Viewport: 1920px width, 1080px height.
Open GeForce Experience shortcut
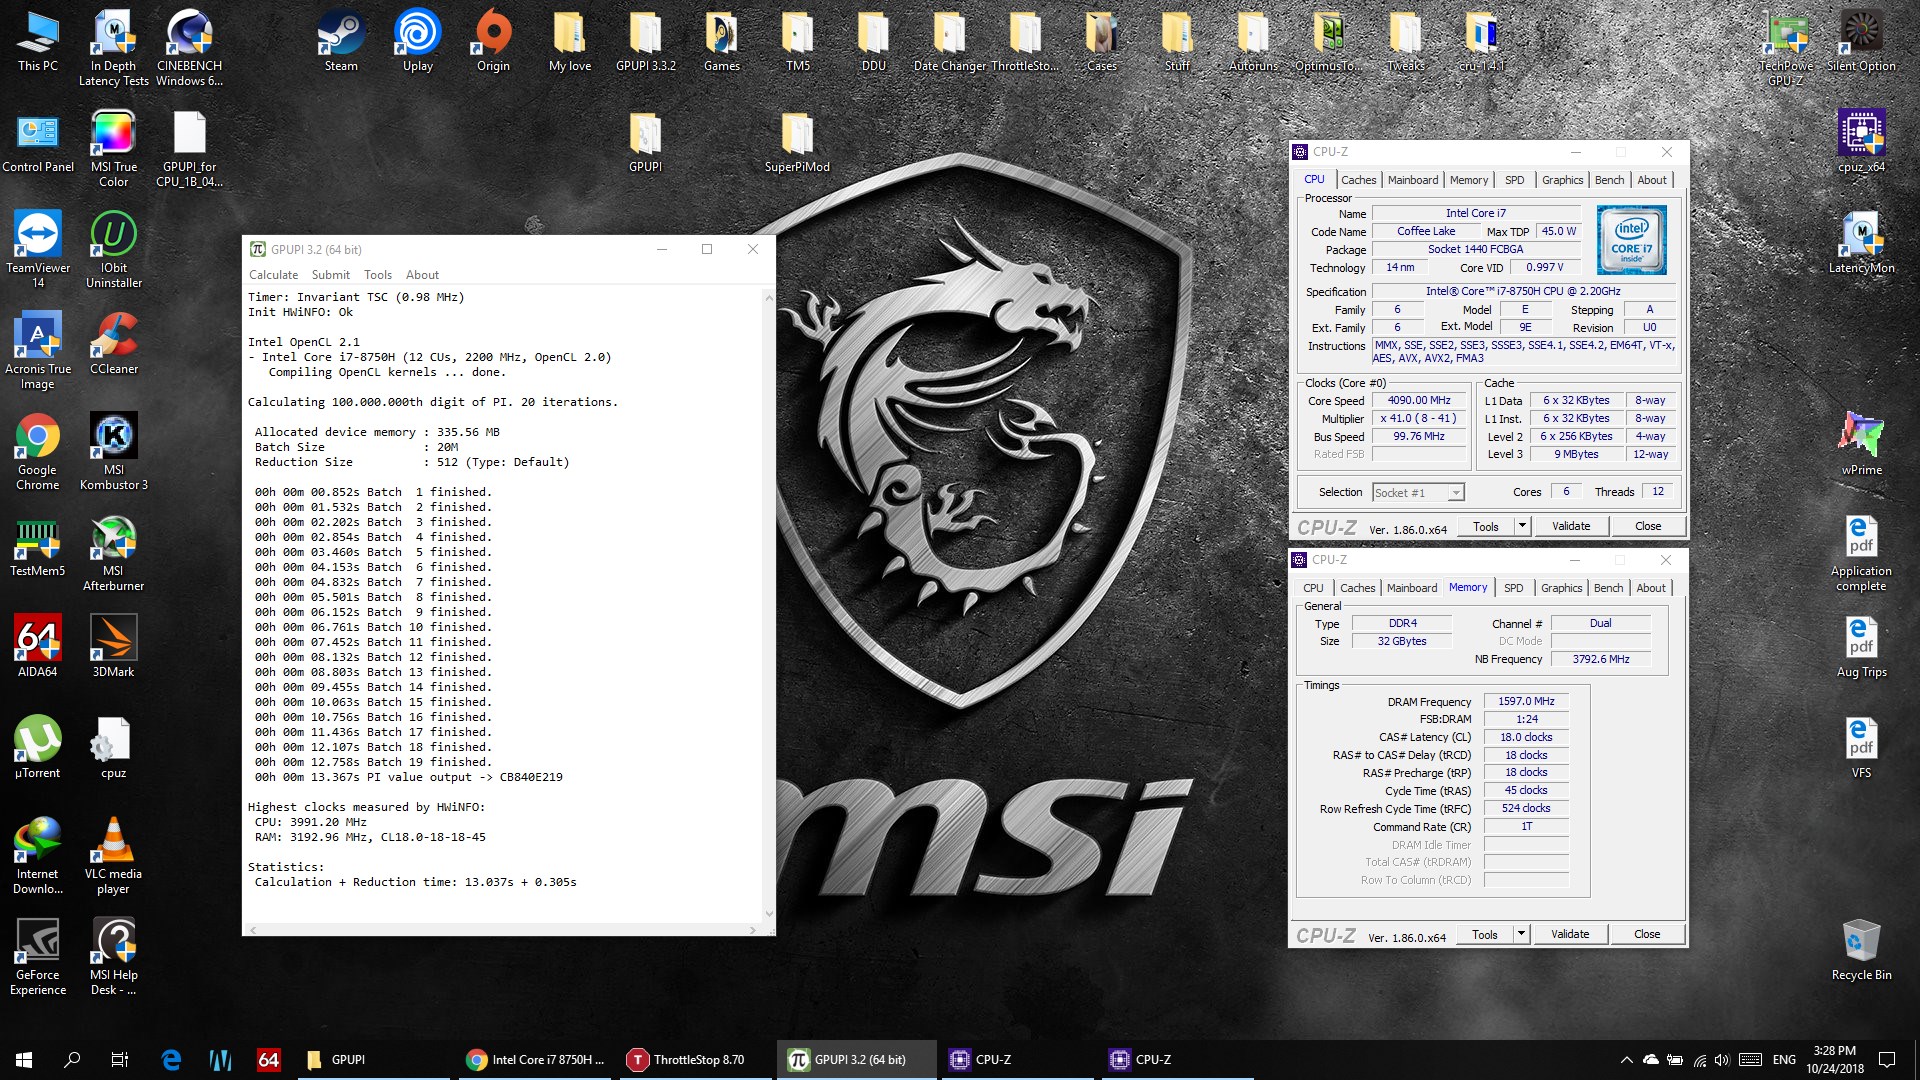click(38, 956)
